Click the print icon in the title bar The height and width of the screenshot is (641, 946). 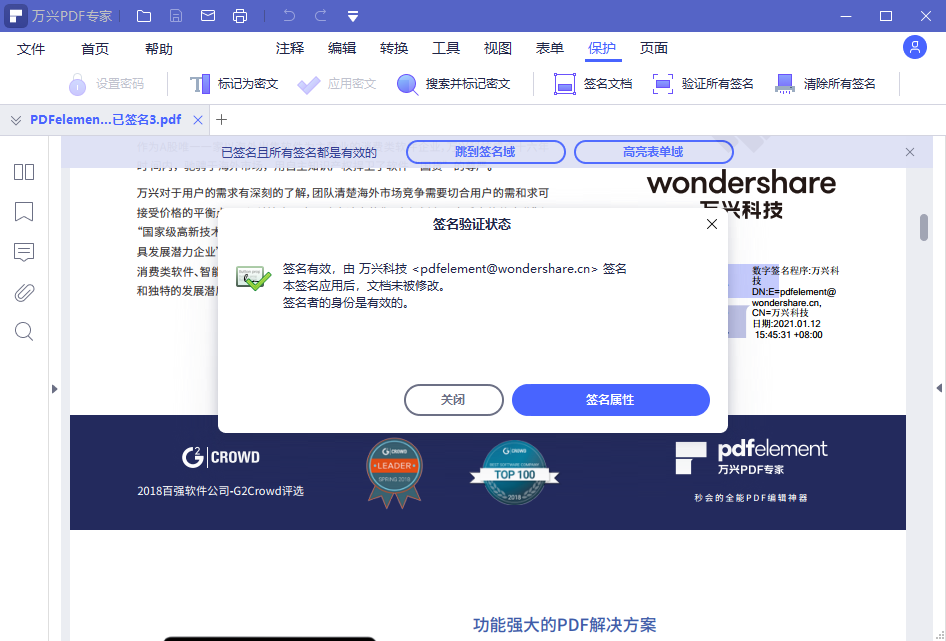coord(240,15)
